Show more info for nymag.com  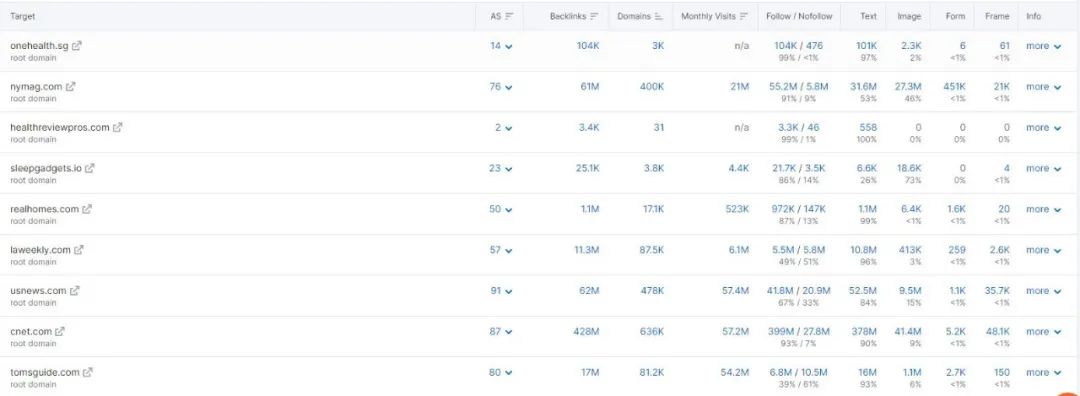pyautogui.click(x=1043, y=87)
